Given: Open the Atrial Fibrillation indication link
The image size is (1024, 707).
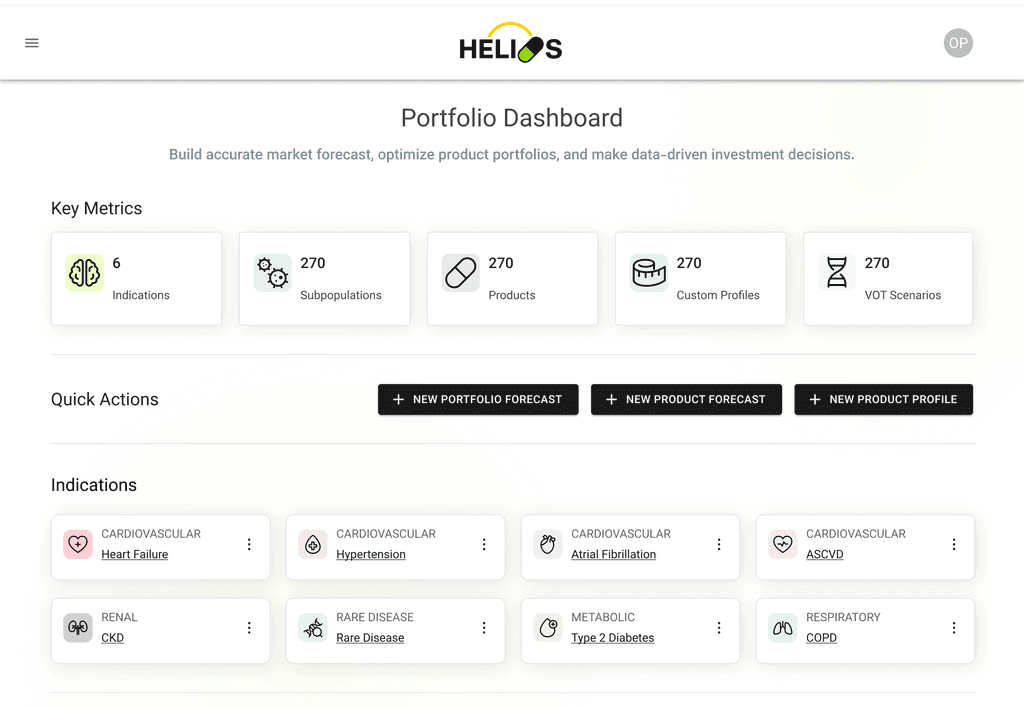Looking at the screenshot, I should point(613,554).
